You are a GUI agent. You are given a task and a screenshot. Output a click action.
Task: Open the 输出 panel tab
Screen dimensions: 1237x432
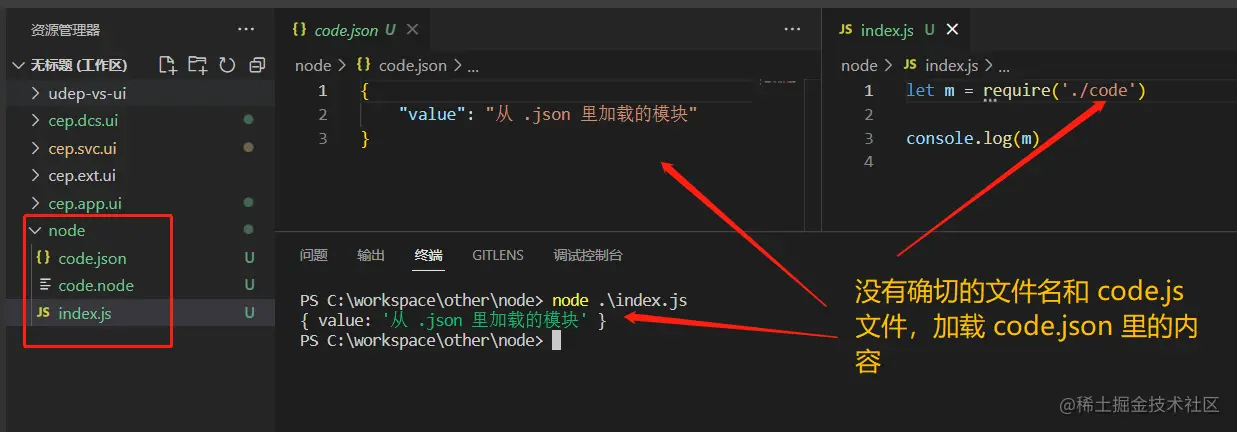click(x=371, y=255)
